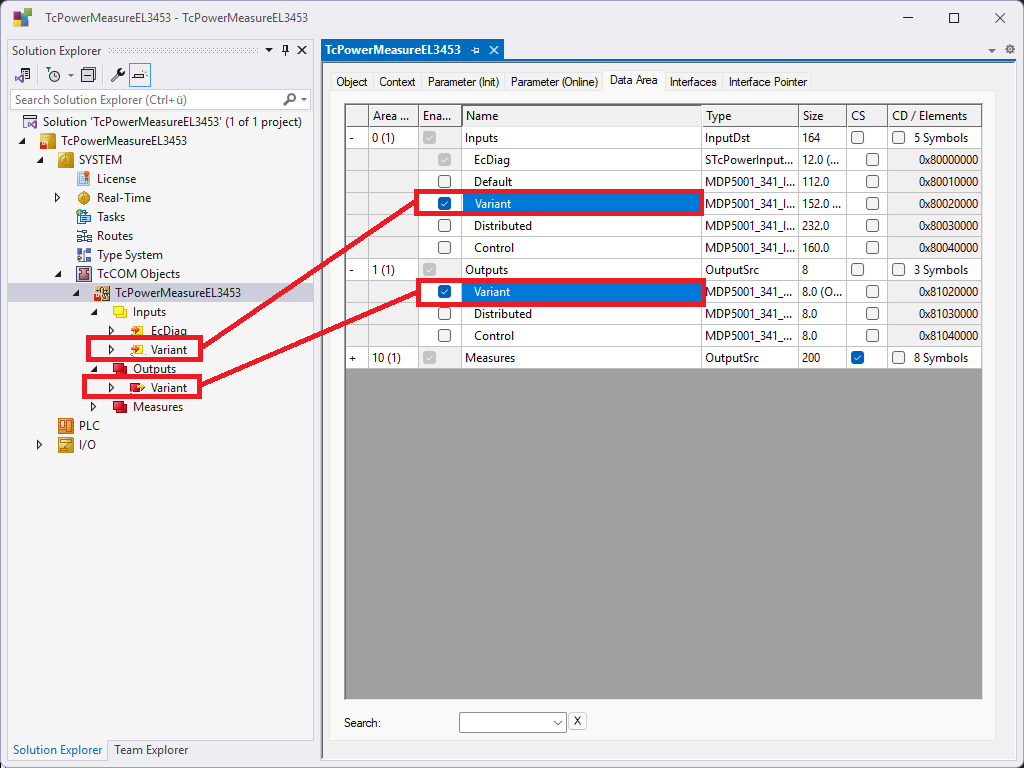Select the License node icon in tree
This screenshot has width=1024, height=768.
[x=84, y=179]
